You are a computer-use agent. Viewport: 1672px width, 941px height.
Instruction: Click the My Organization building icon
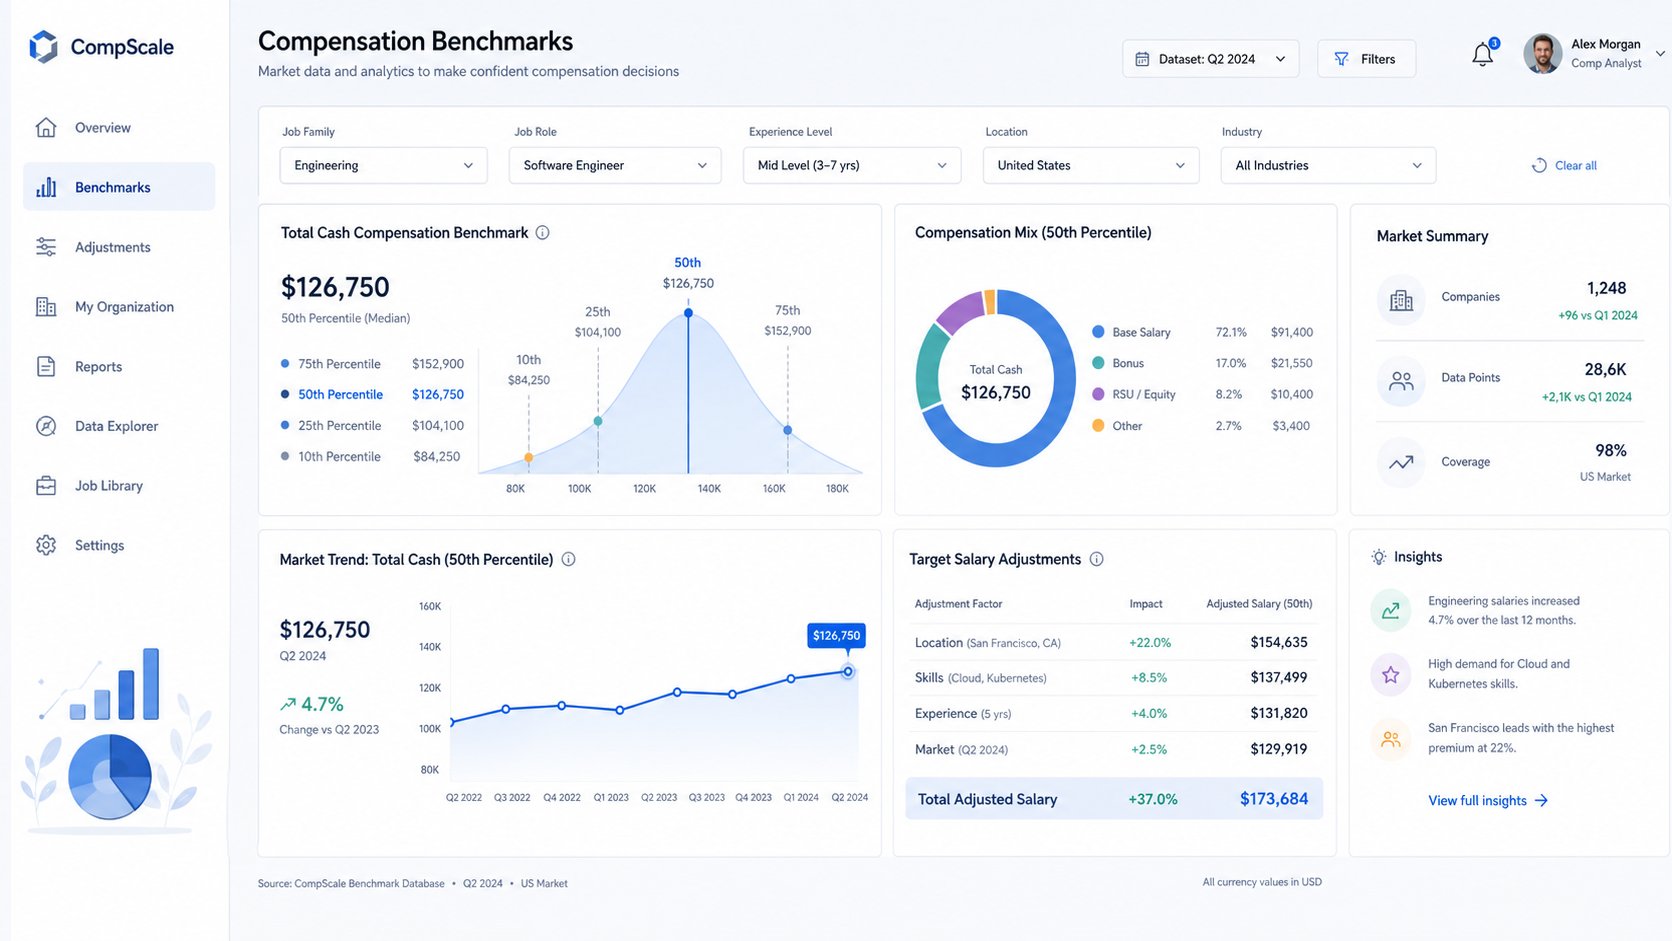click(46, 307)
